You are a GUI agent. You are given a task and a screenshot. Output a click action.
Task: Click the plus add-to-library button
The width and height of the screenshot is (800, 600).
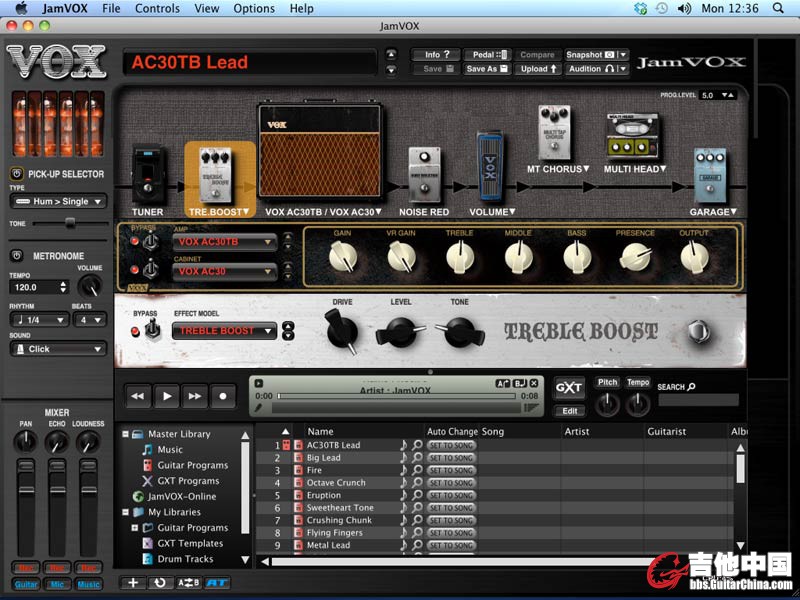(133, 583)
